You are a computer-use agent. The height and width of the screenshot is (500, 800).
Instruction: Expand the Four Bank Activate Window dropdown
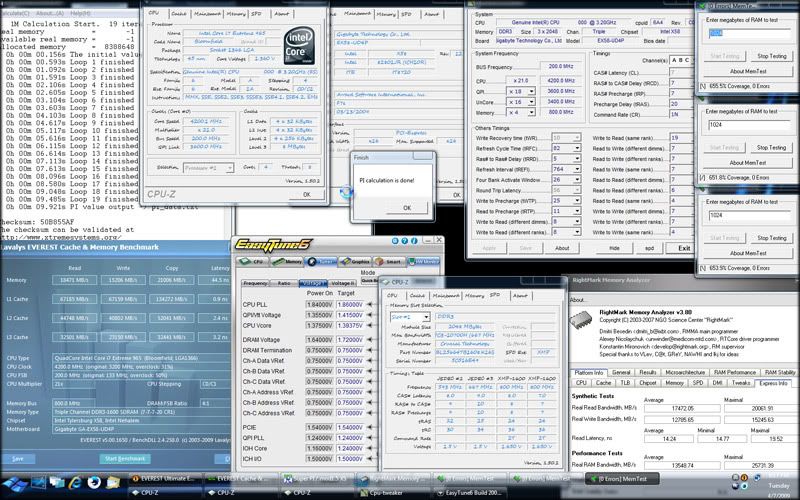tap(577, 180)
